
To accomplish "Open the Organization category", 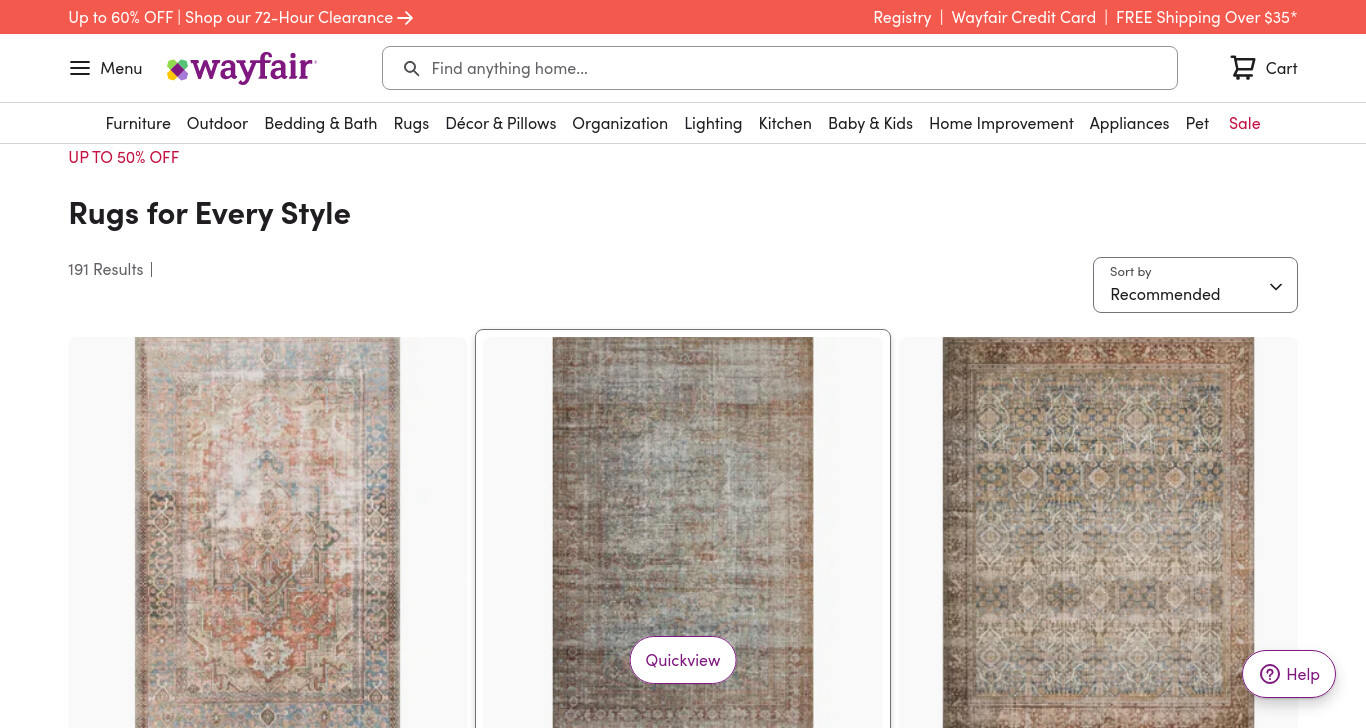I will 620,123.
